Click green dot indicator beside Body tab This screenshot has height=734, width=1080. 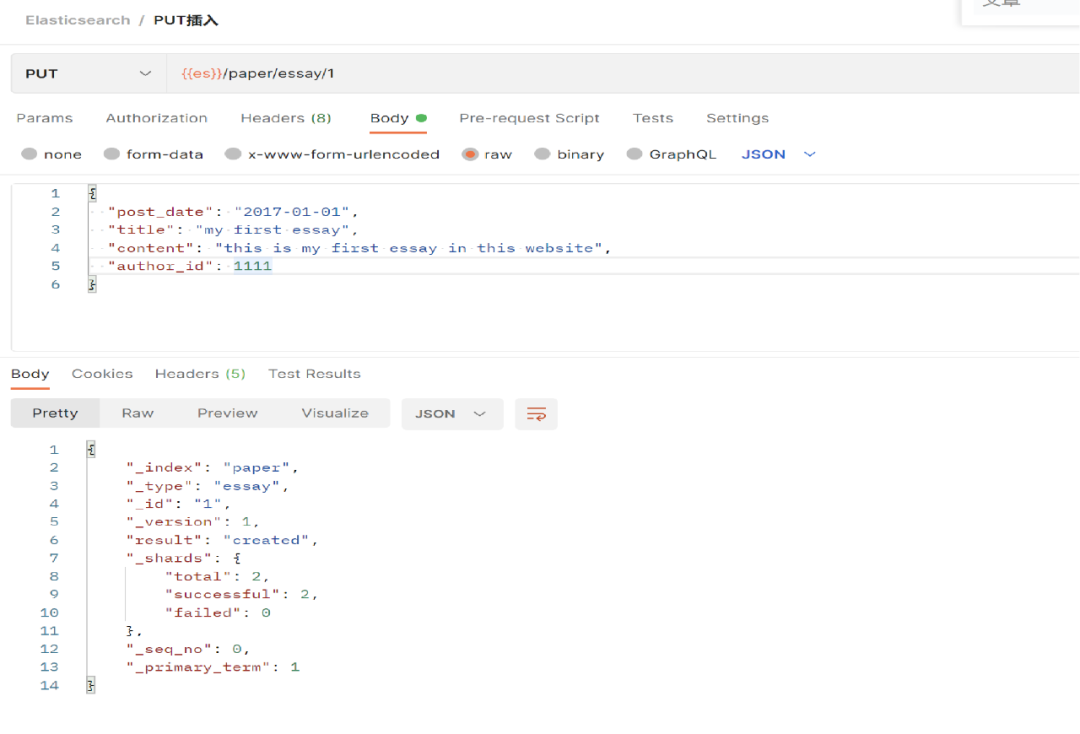[x=422, y=118]
